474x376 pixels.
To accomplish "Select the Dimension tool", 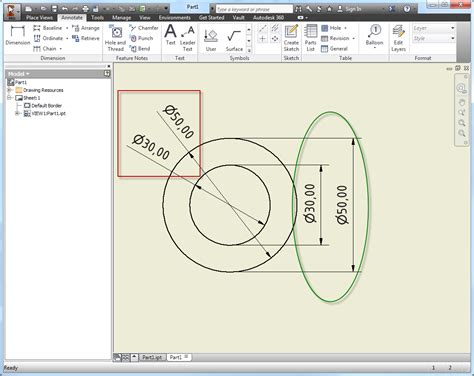I will click(18, 36).
